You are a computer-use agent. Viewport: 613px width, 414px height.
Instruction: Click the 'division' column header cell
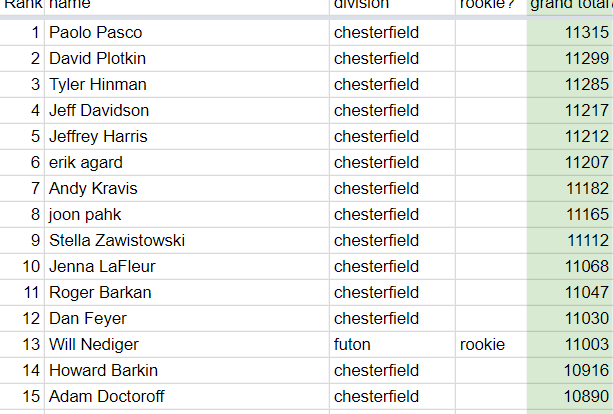[x=391, y=6]
